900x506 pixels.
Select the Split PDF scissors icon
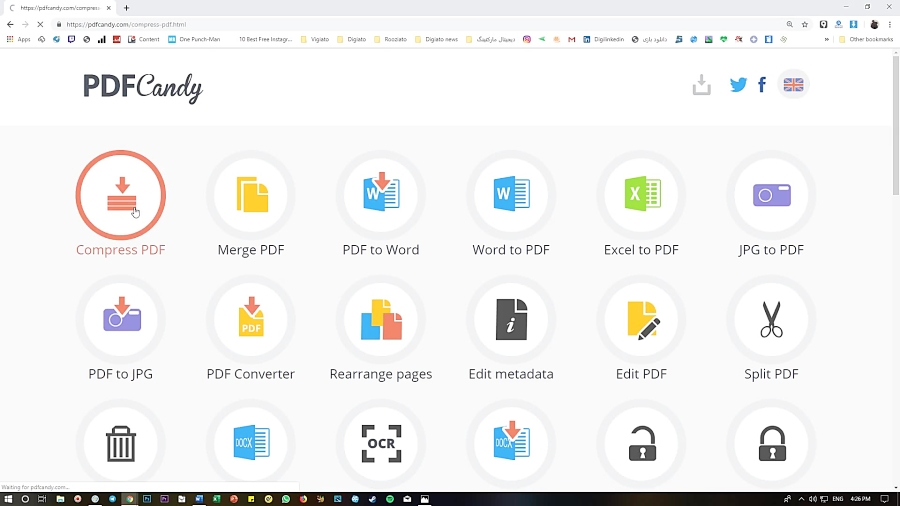(771, 320)
